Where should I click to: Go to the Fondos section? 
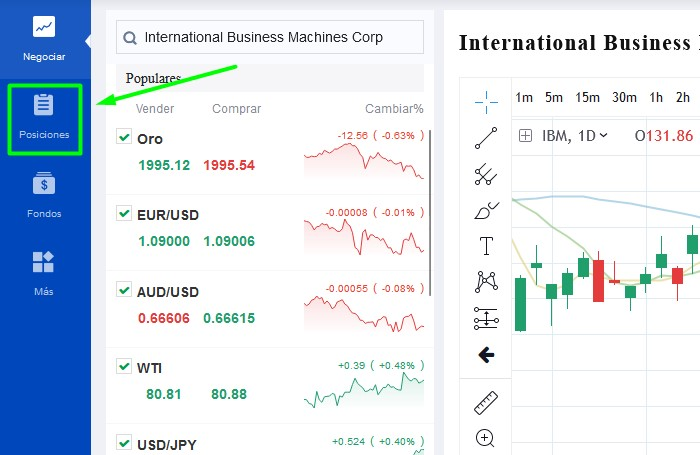pyautogui.click(x=44, y=196)
